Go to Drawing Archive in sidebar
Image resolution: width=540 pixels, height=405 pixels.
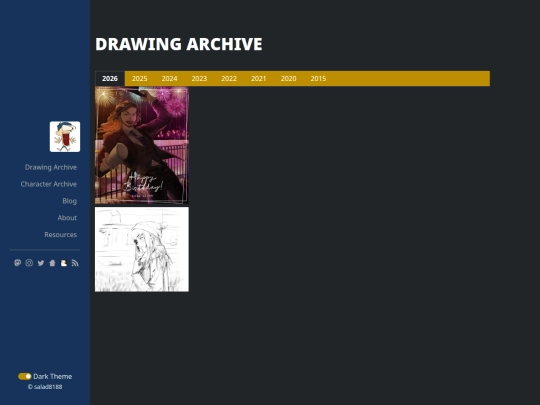coord(51,167)
